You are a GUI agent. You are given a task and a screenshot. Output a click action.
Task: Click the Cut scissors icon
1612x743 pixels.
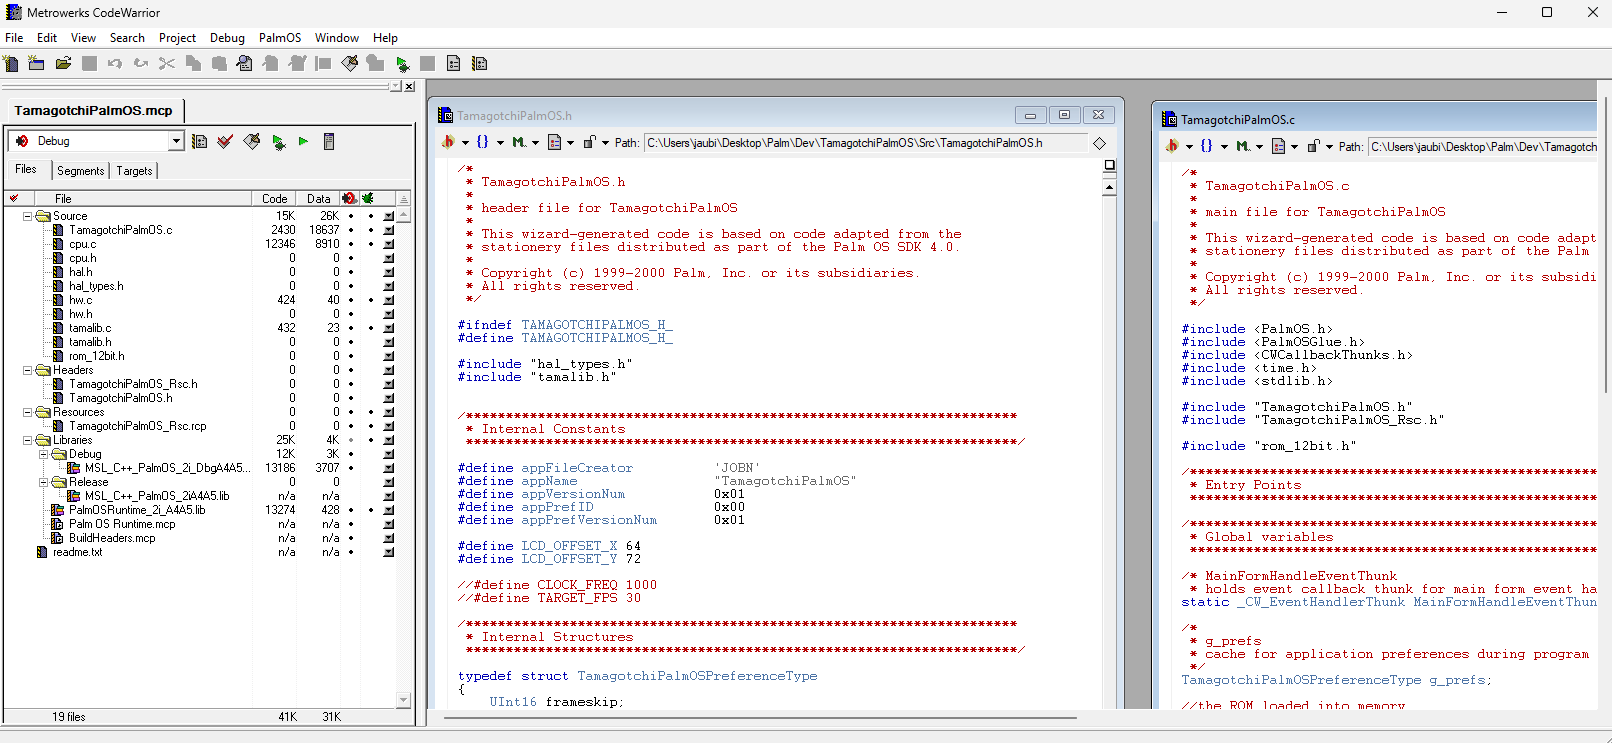(167, 63)
